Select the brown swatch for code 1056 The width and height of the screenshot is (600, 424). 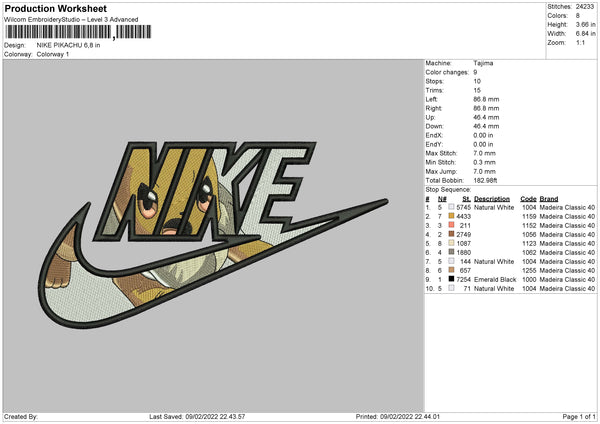(x=452, y=234)
